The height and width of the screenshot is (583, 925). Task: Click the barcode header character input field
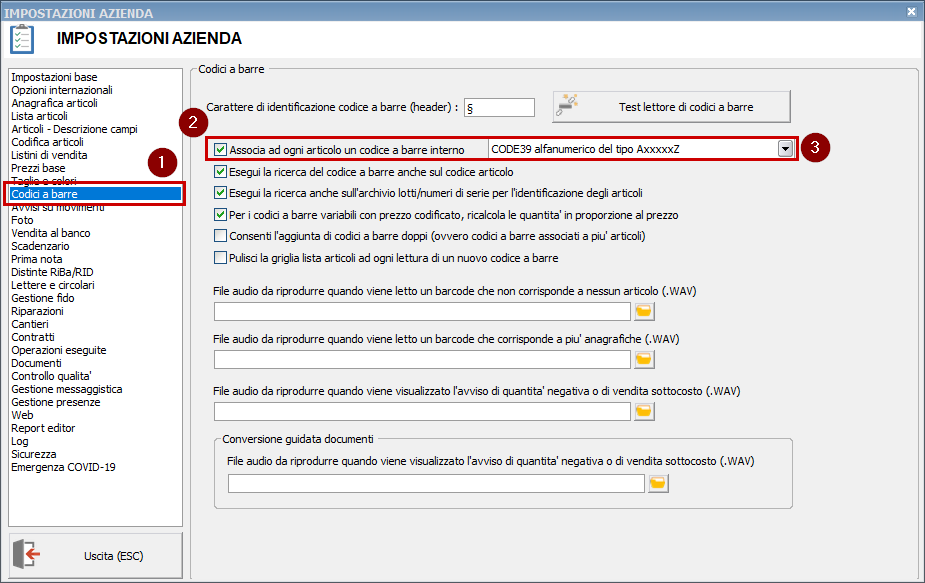499,107
